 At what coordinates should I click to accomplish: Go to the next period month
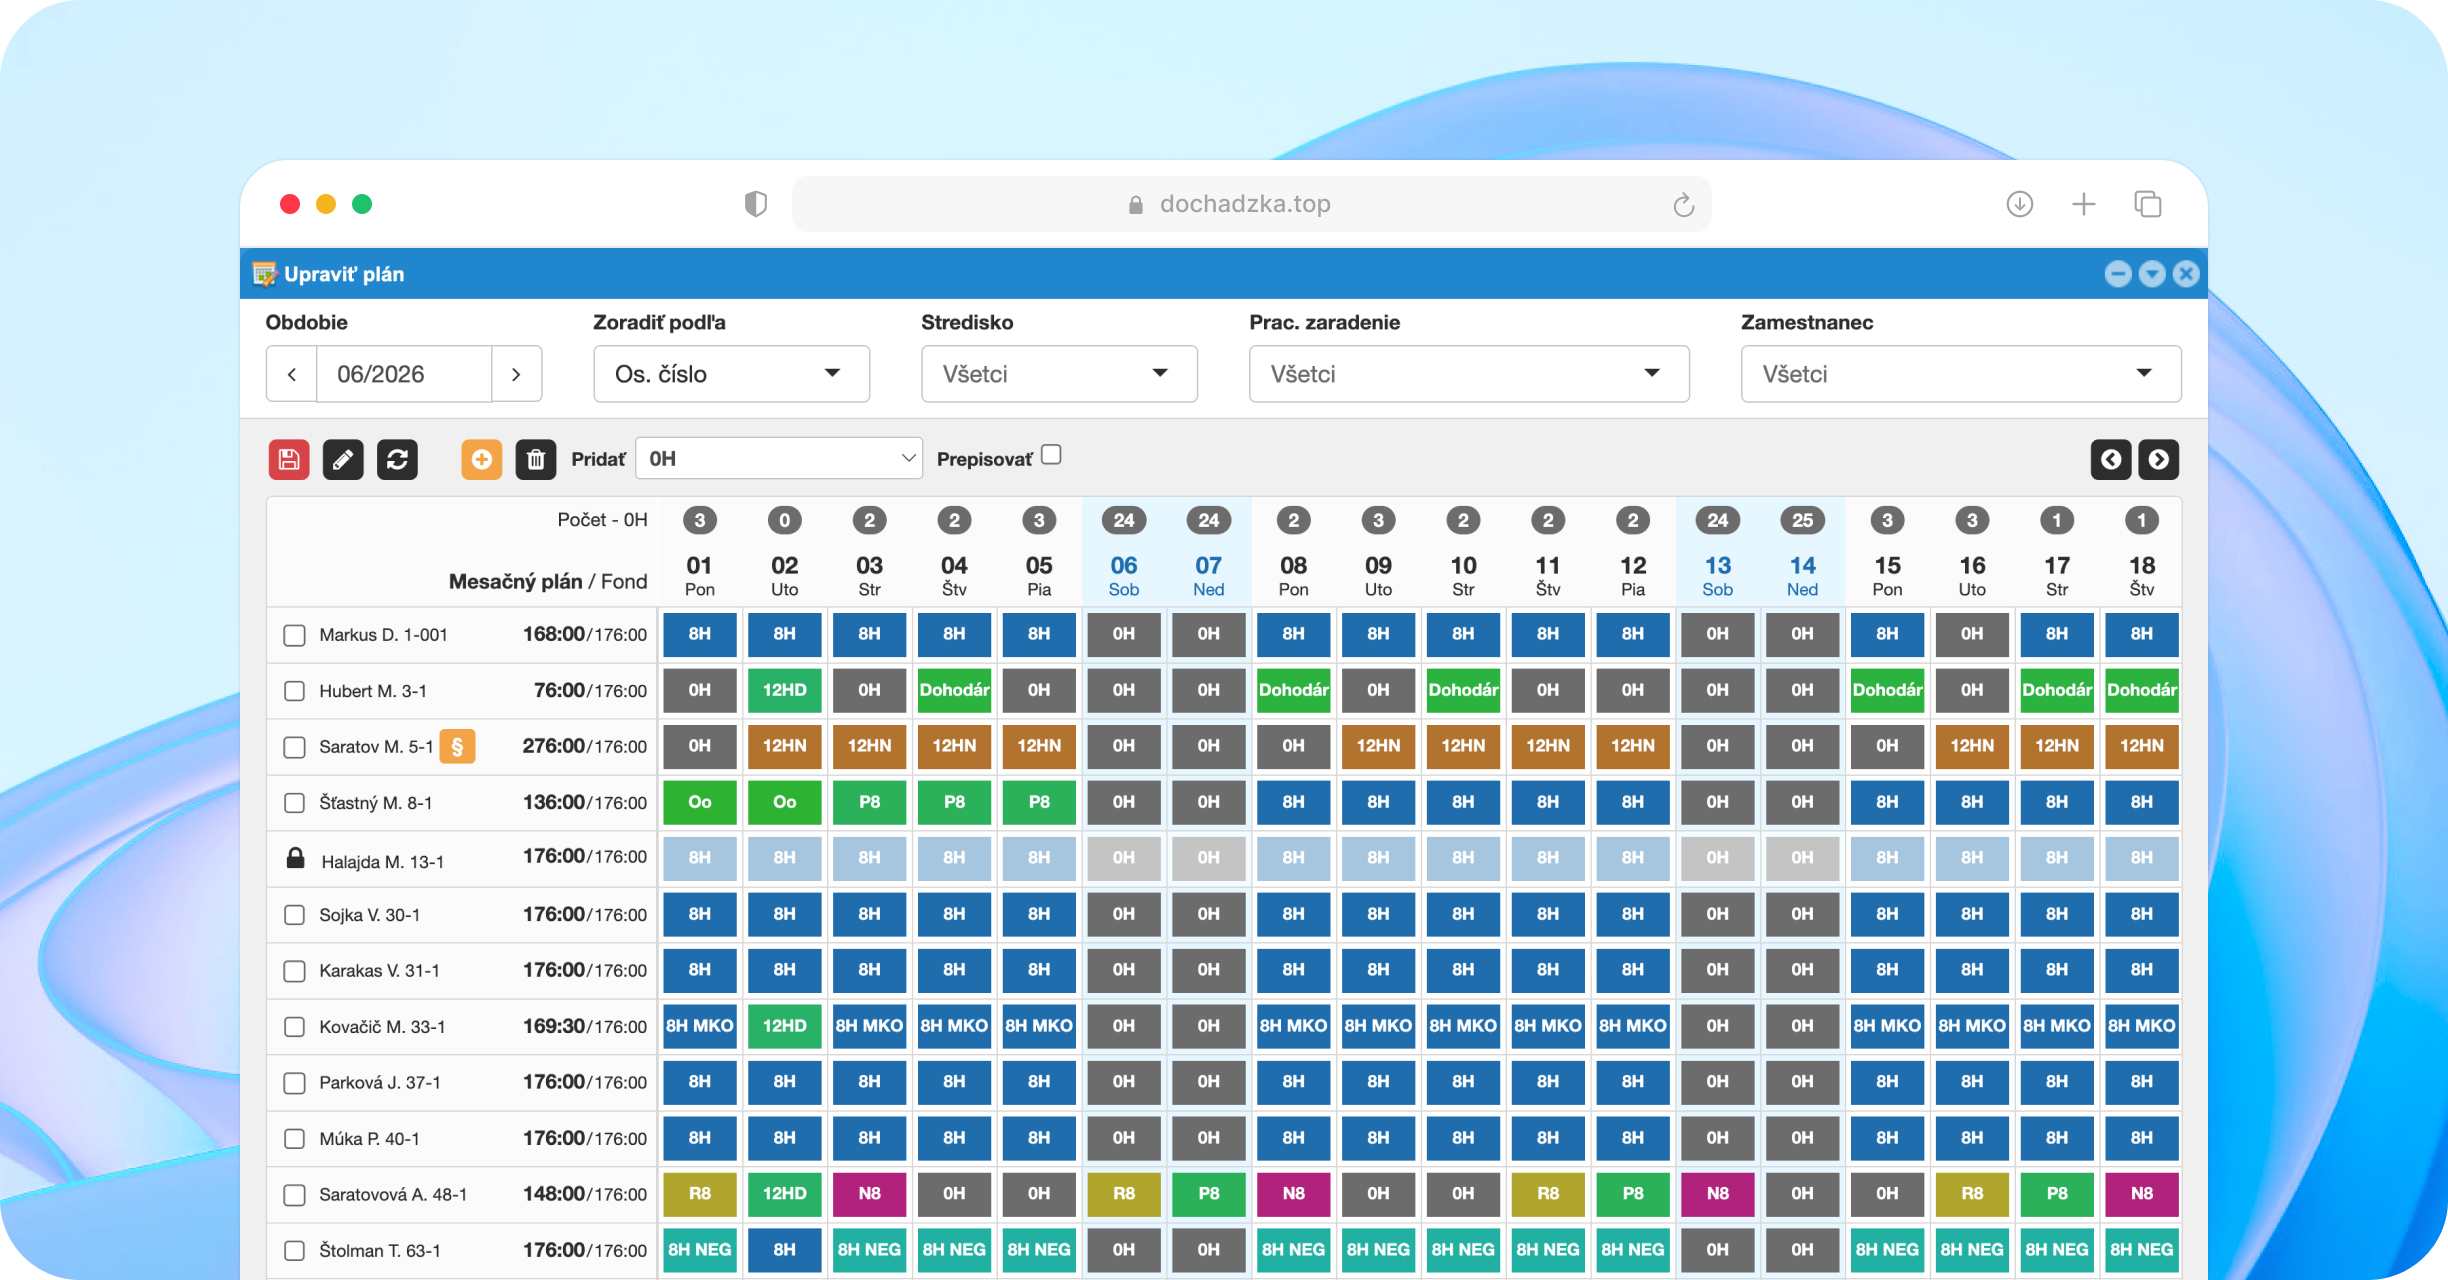(516, 374)
